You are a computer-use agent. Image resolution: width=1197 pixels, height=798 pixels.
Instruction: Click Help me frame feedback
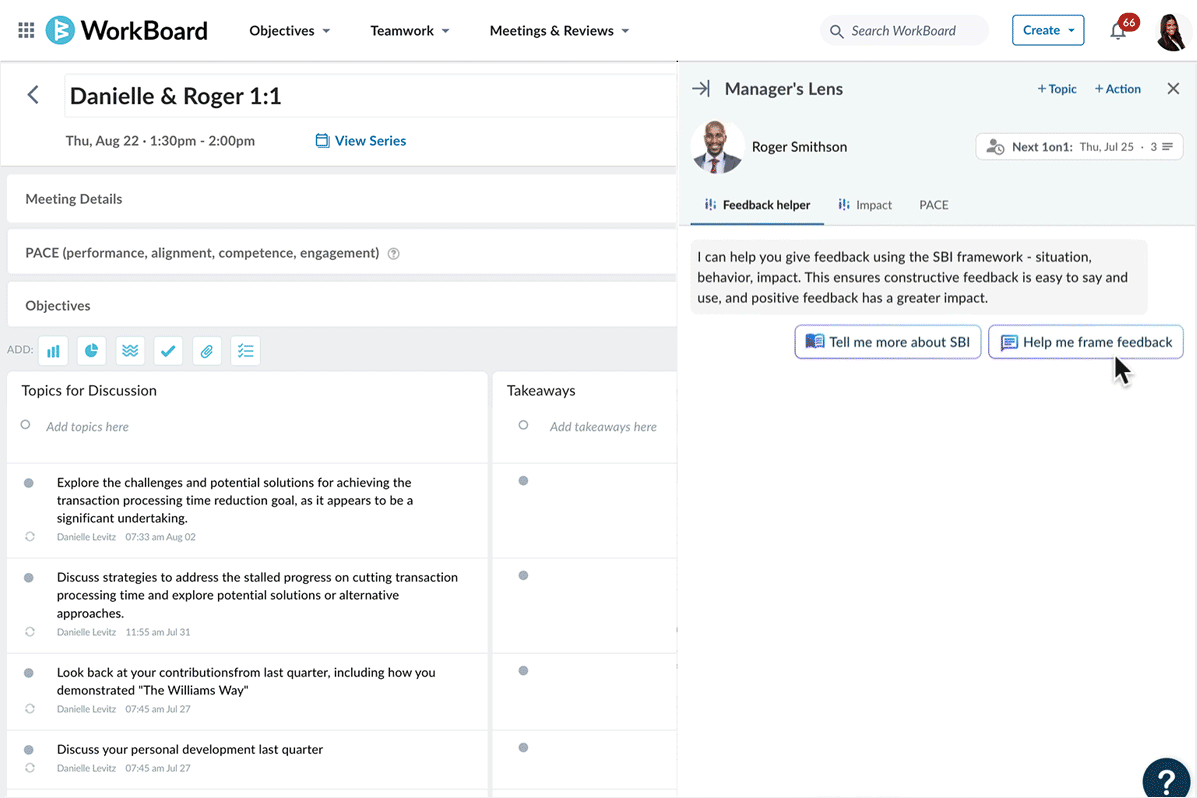(1086, 342)
